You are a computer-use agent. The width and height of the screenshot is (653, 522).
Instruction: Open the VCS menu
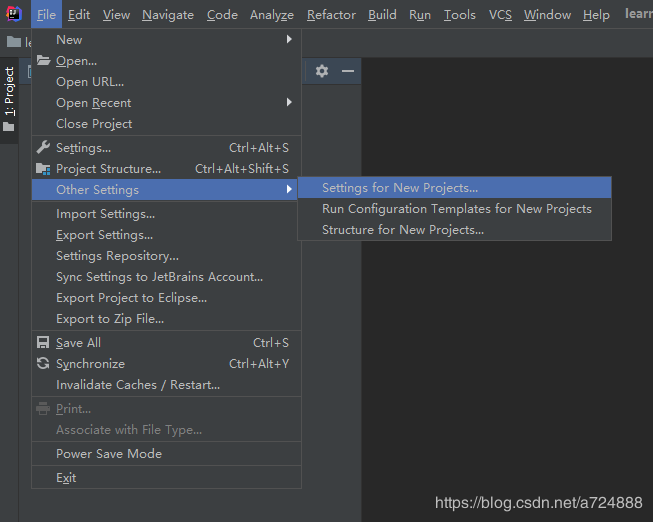[500, 15]
